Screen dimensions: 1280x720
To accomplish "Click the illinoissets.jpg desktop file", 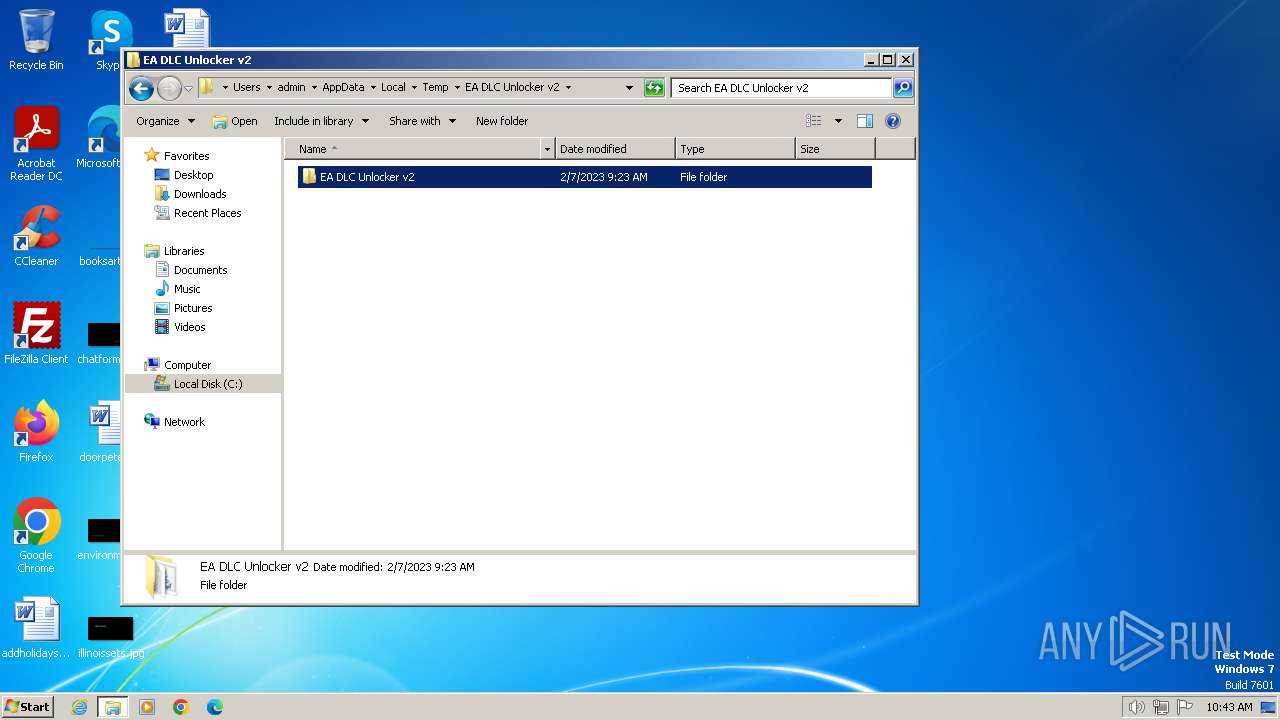I will [x=110, y=636].
